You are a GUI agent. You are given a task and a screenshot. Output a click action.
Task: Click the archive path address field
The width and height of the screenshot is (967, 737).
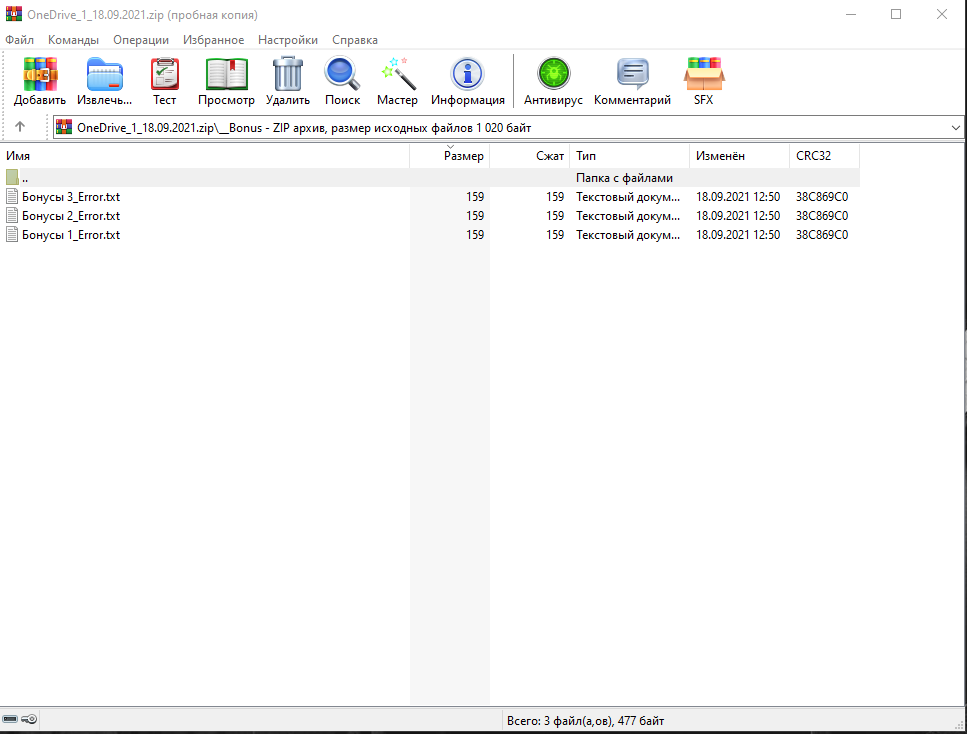(x=508, y=128)
